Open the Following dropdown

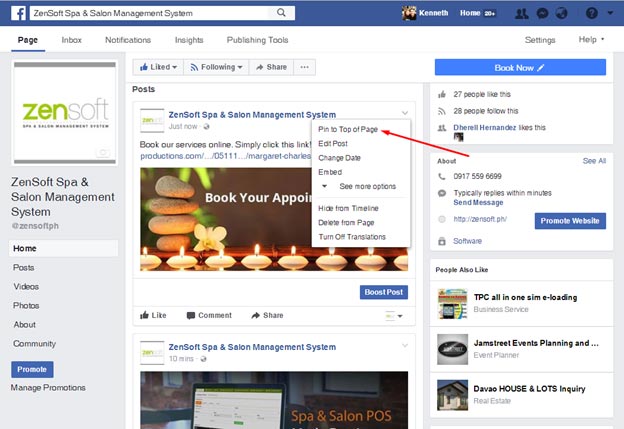click(216, 67)
